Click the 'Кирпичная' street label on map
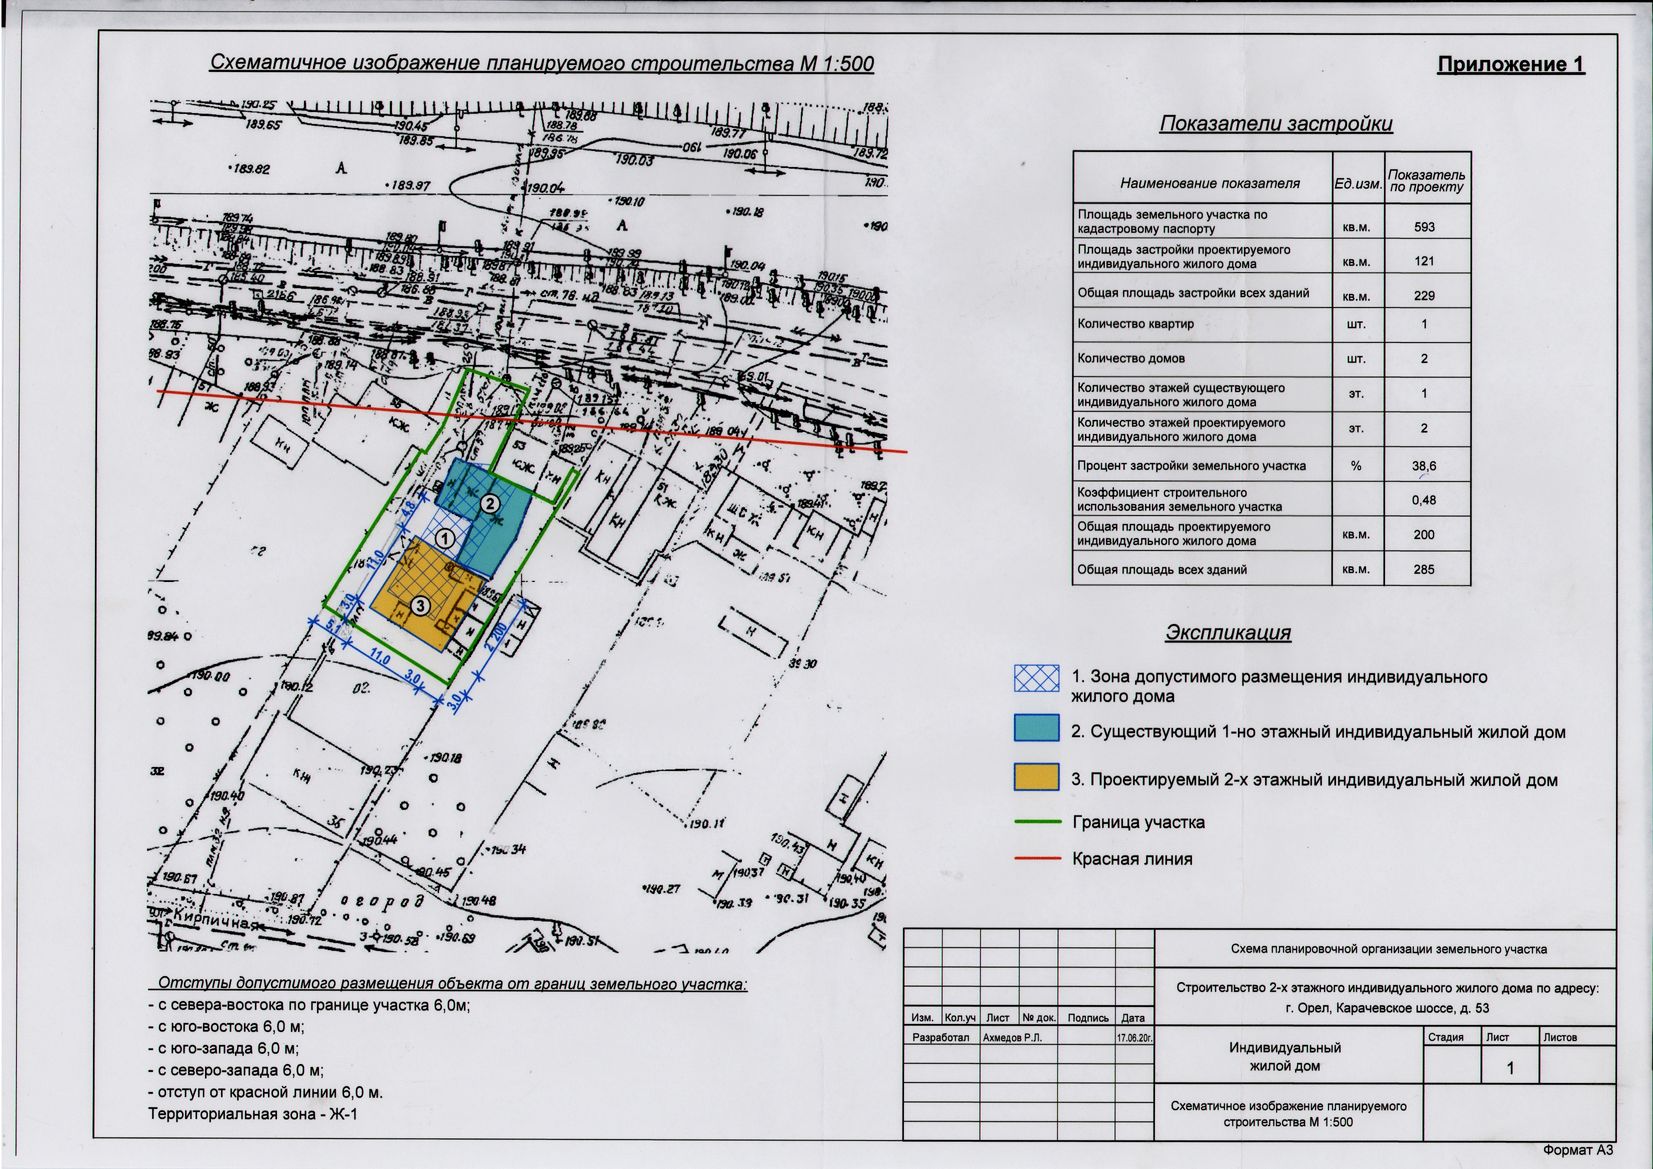 214,918
